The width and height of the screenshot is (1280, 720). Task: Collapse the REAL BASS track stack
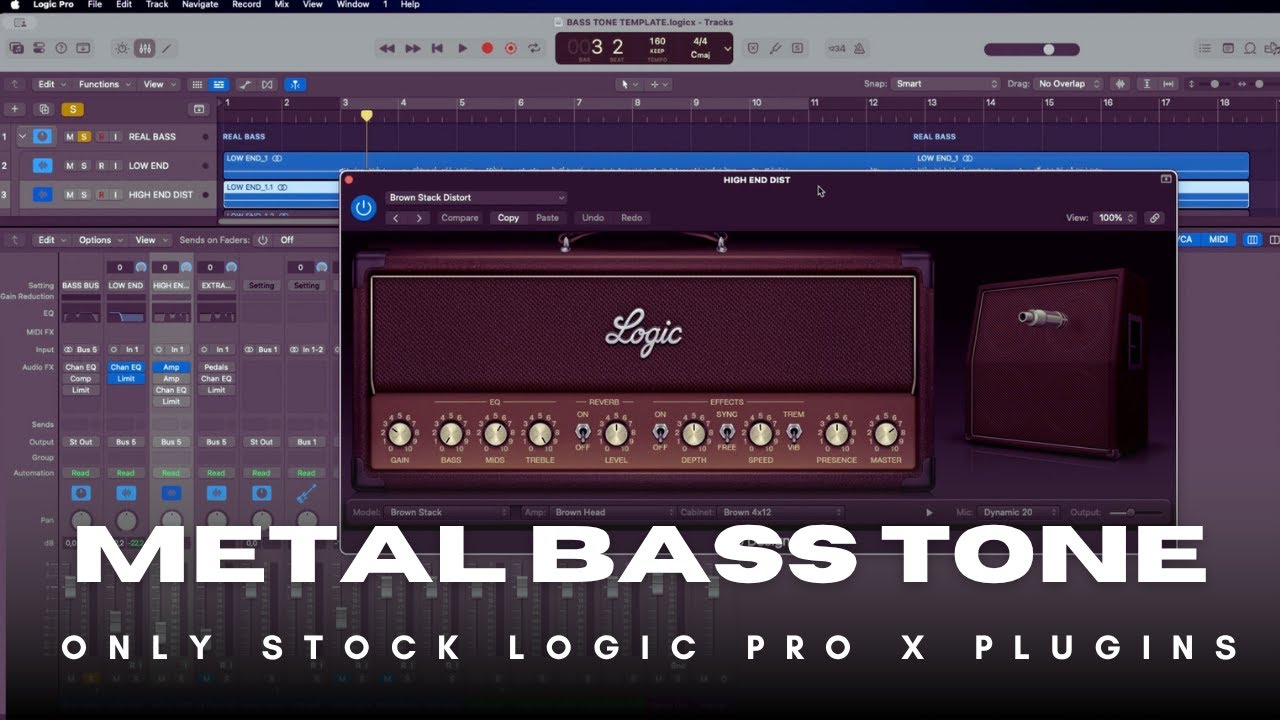click(x=22, y=137)
